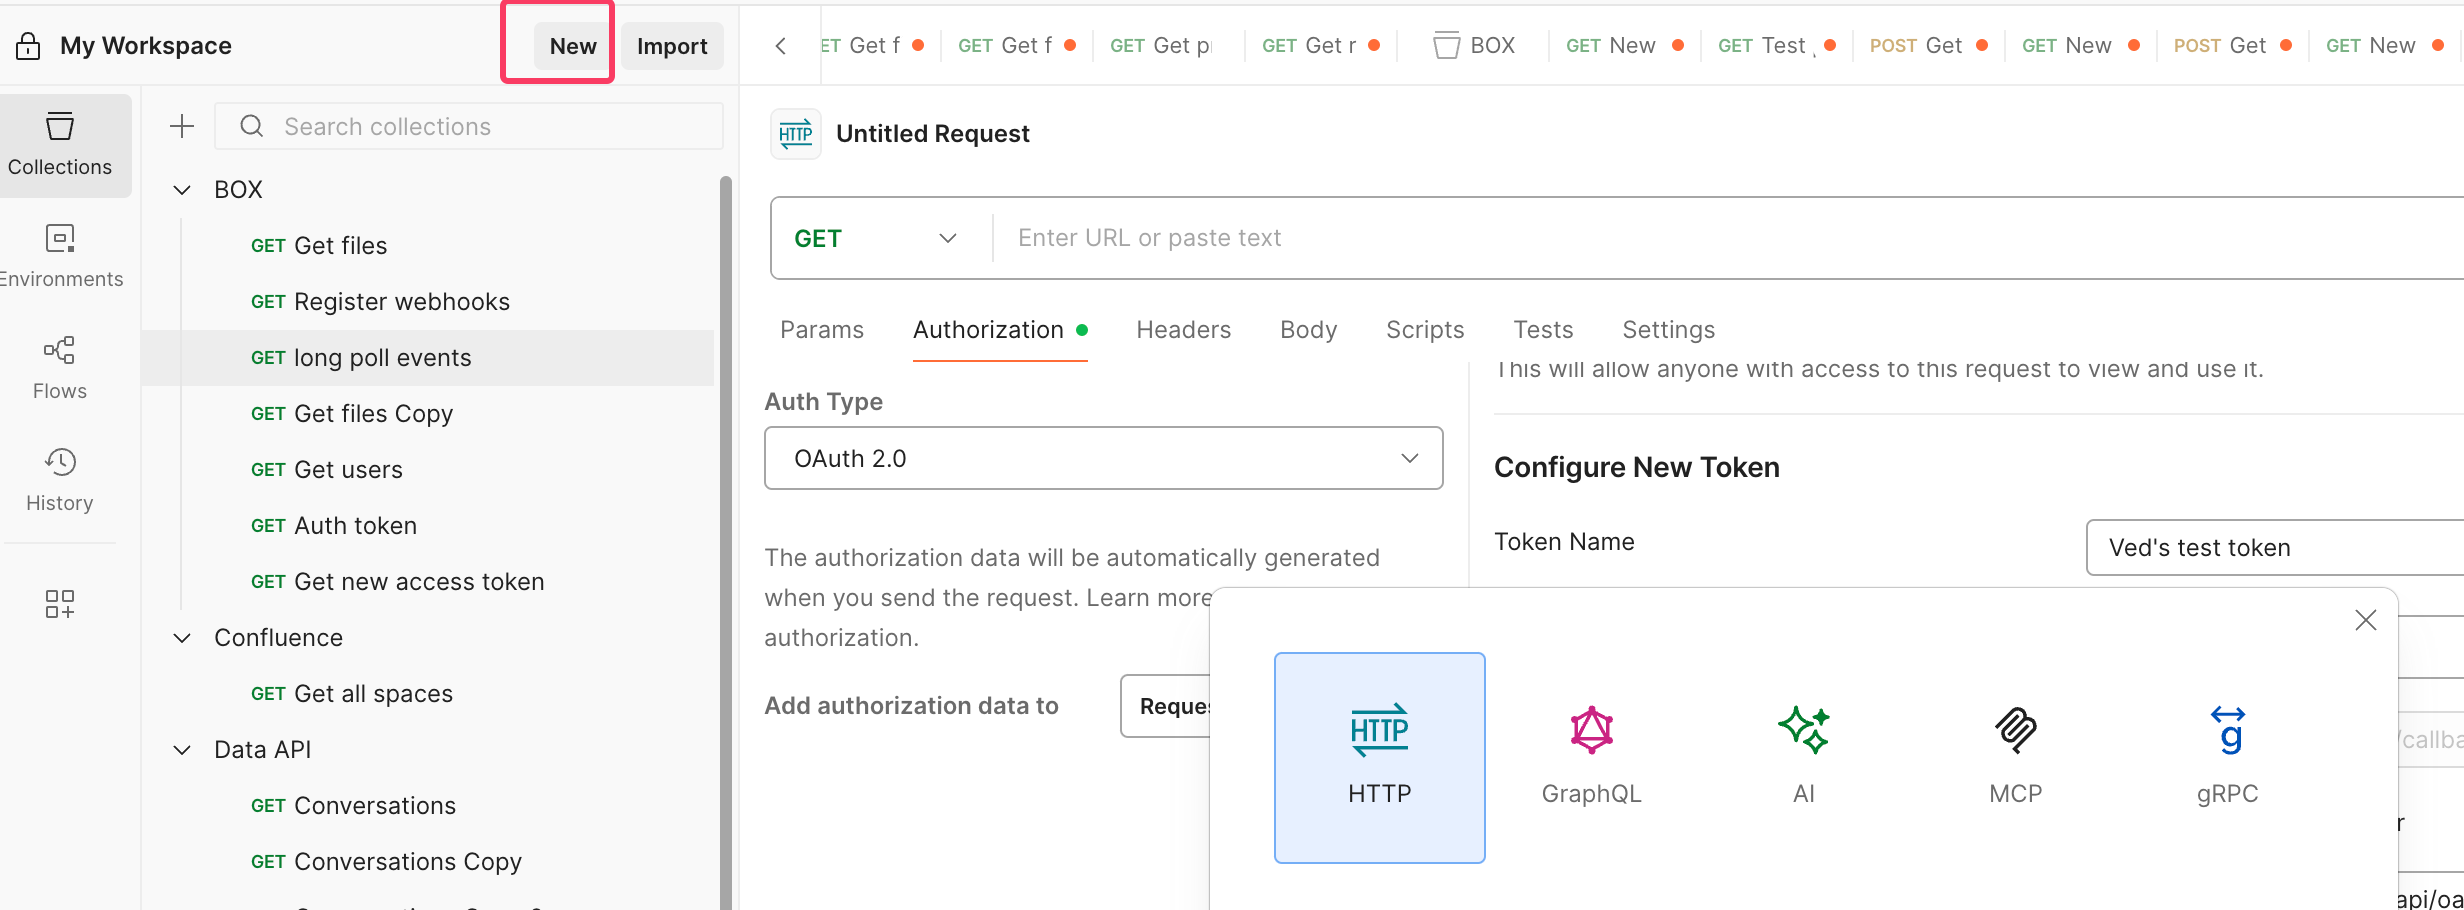The width and height of the screenshot is (2464, 910).
Task: Open the GET Test request tab
Action: tap(1776, 46)
